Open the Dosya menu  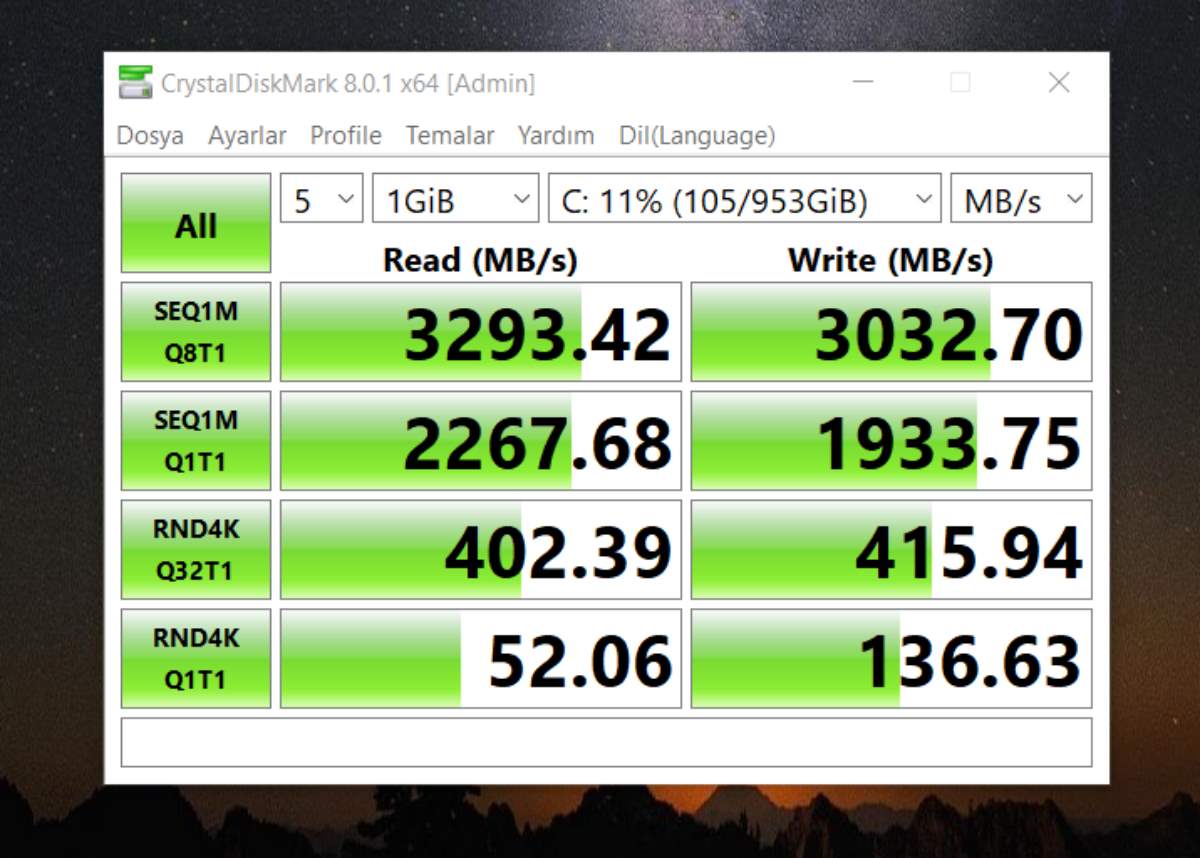(150, 136)
